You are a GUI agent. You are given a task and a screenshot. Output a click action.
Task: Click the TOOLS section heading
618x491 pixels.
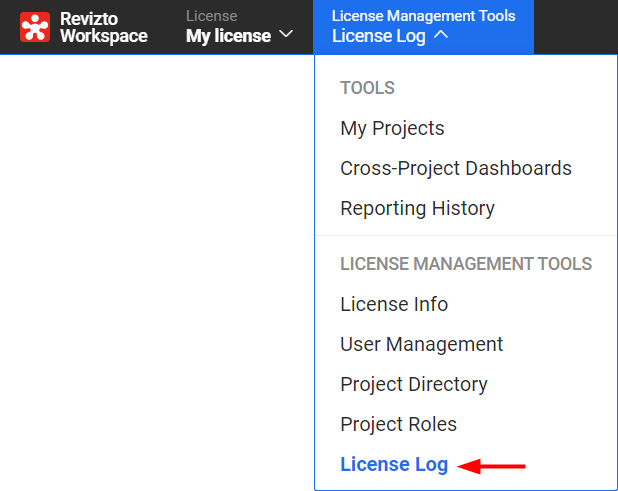(367, 88)
